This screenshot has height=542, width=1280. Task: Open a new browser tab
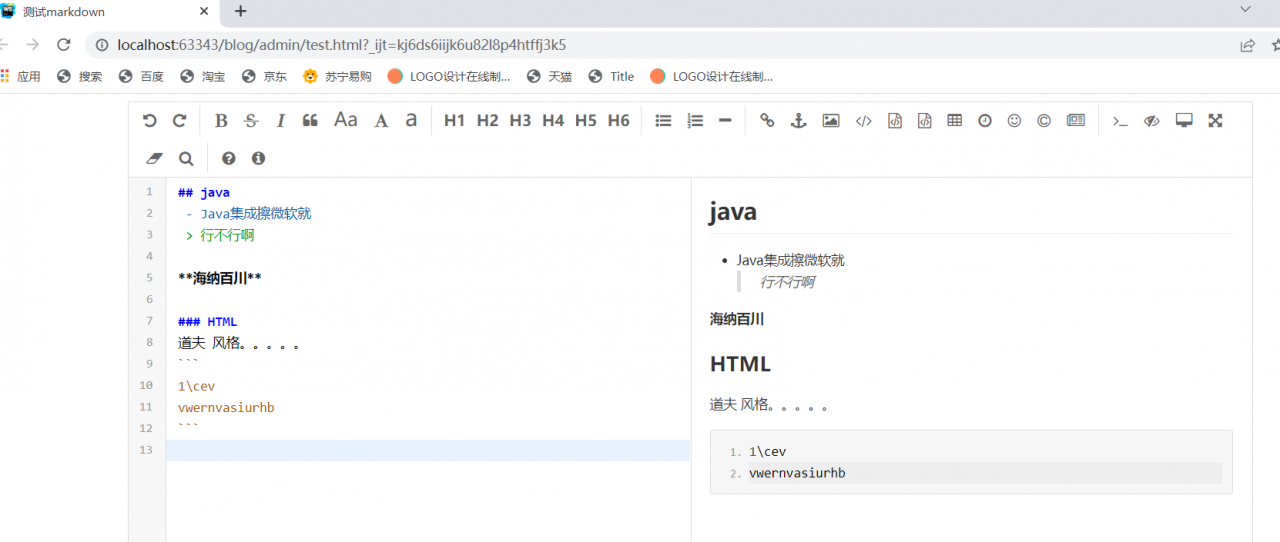pyautogui.click(x=240, y=12)
